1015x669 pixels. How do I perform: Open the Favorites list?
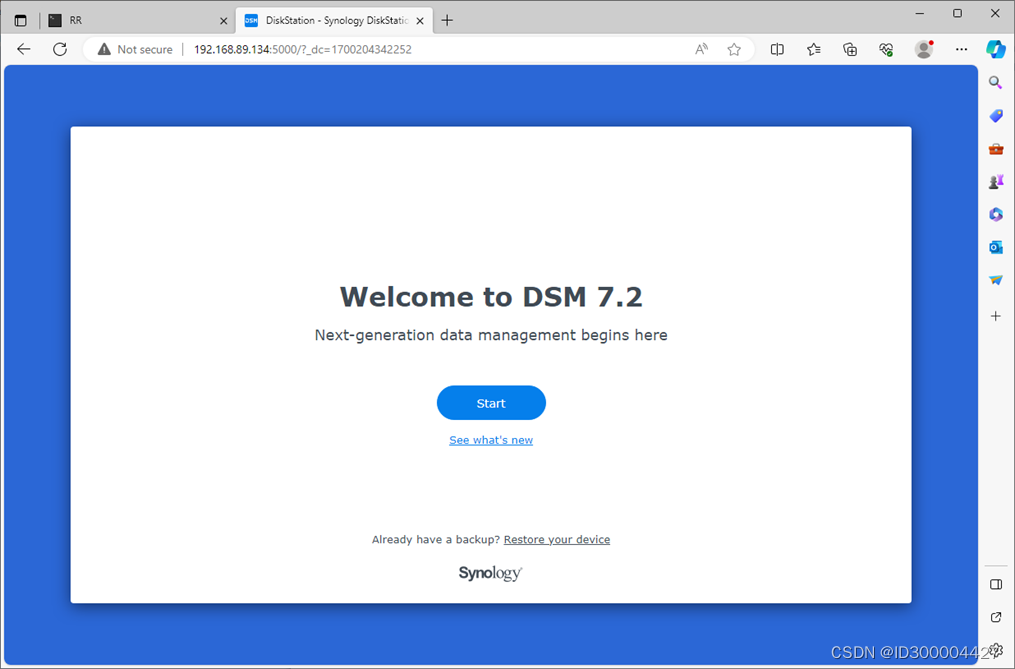point(814,49)
